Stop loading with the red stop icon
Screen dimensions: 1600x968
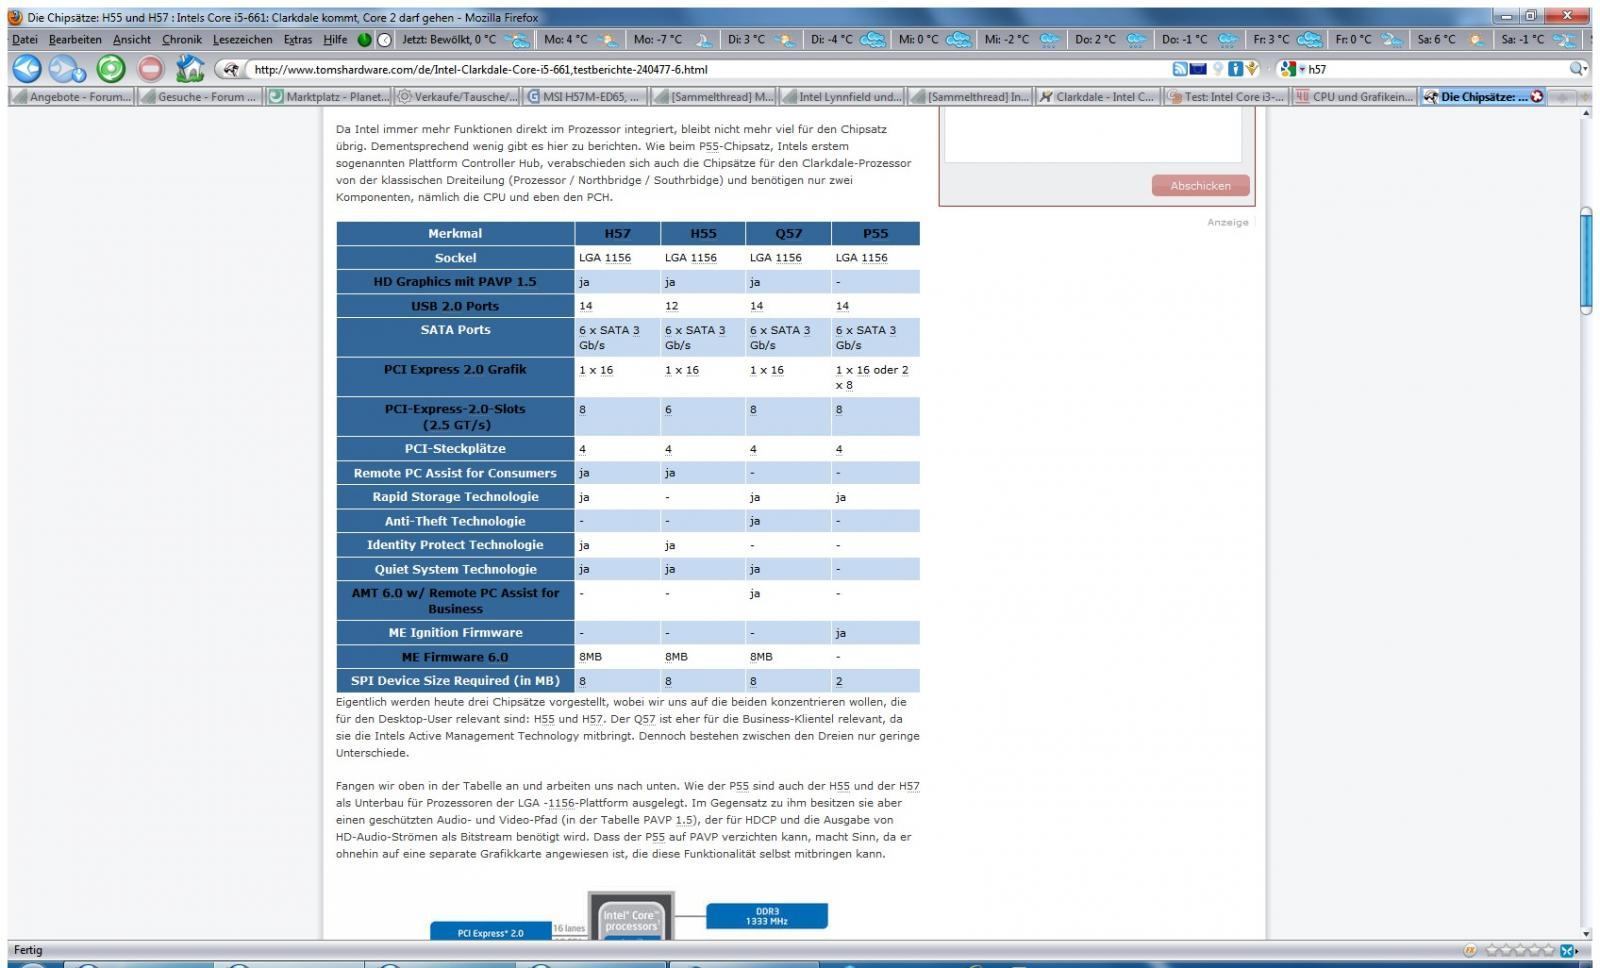click(x=150, y=68)
